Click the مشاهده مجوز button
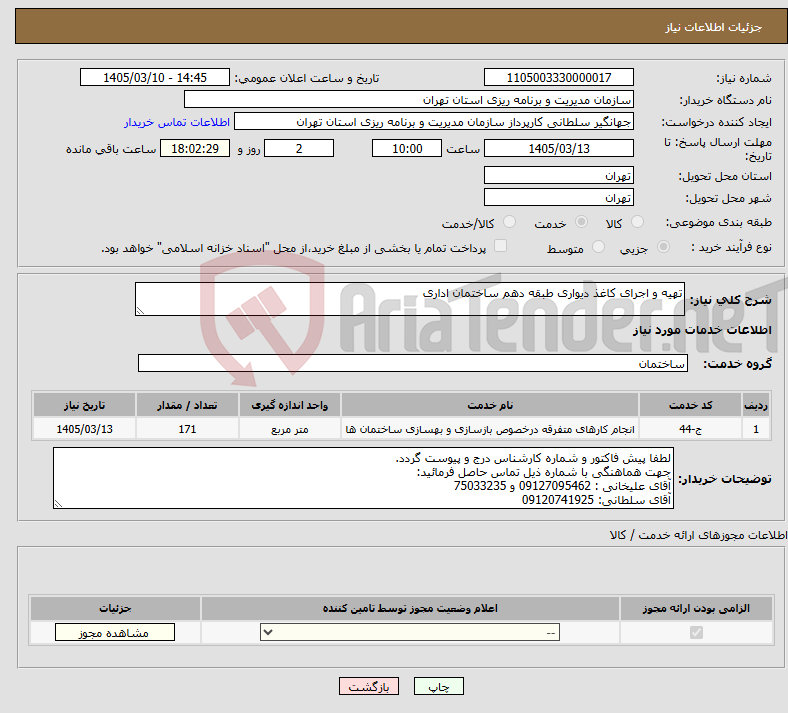The width and height of the screenshot is (788, 713). click(x=115, y=632)
